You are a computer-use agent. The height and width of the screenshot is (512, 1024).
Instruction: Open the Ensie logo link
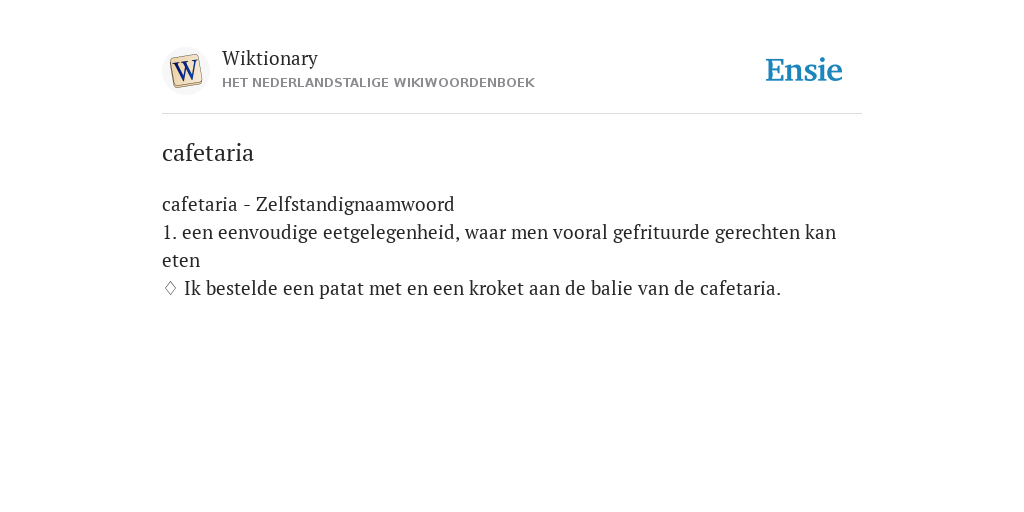(804, 70)
